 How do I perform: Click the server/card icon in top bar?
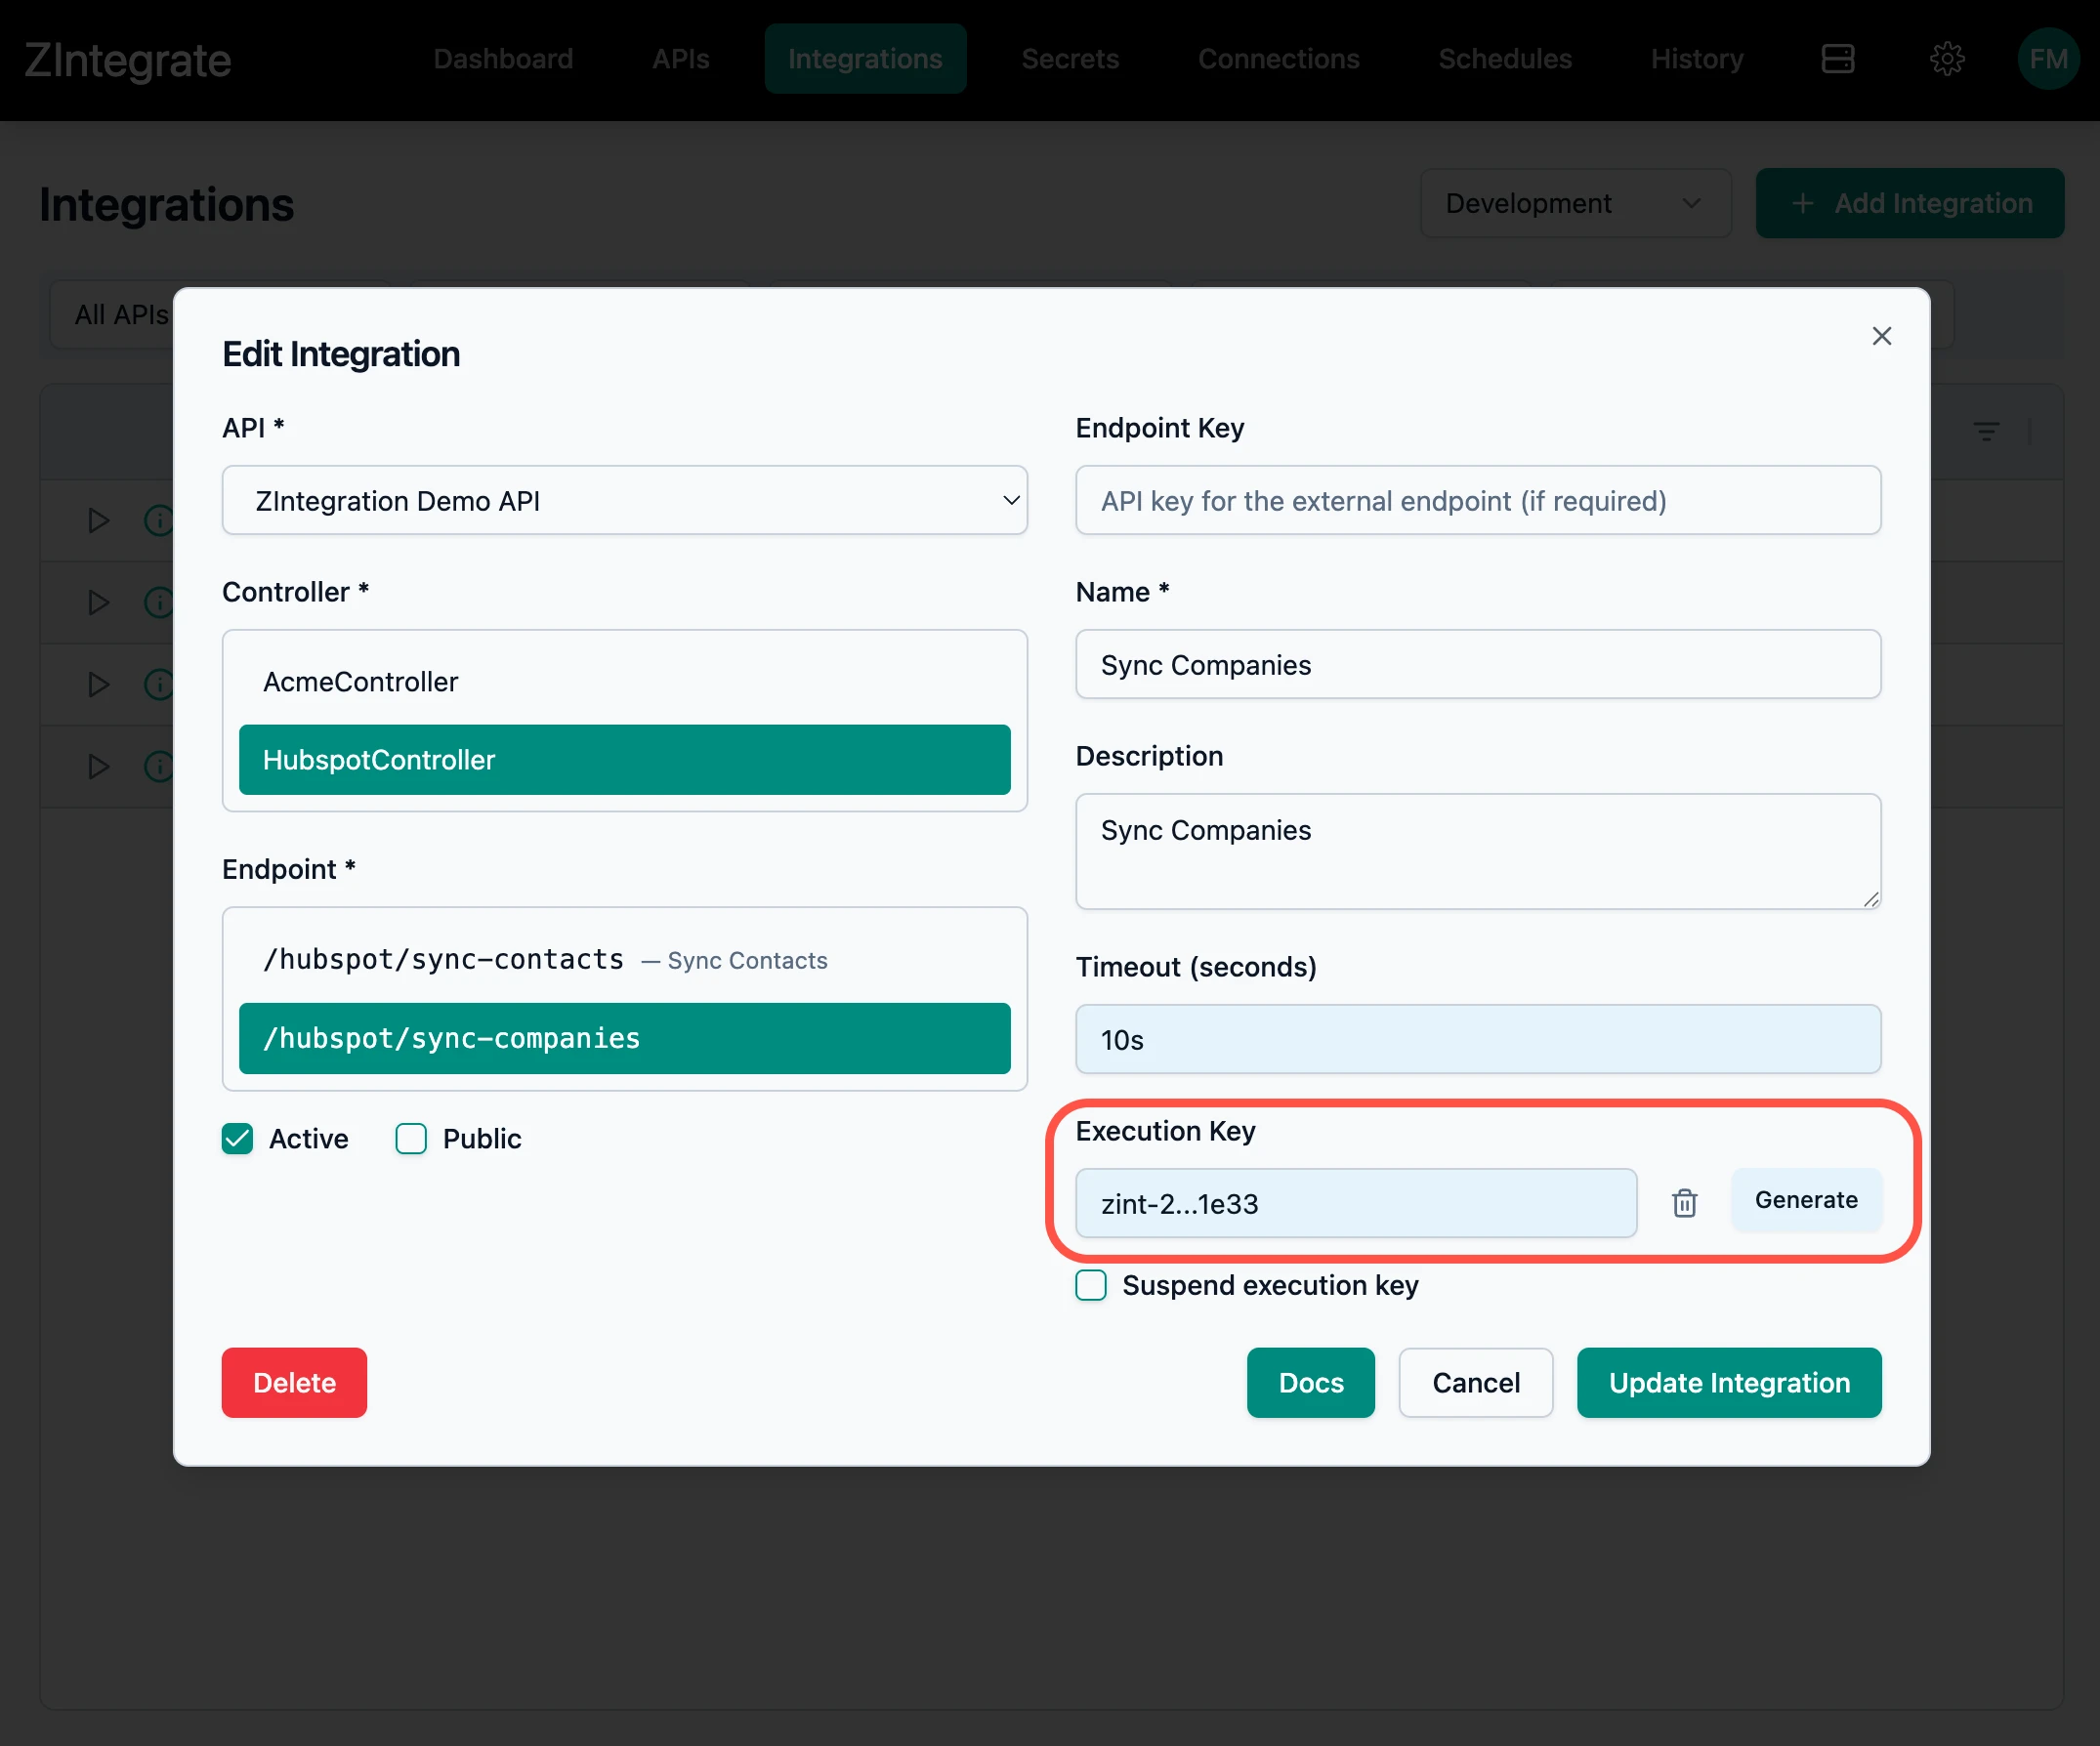tap(1837, 59)
